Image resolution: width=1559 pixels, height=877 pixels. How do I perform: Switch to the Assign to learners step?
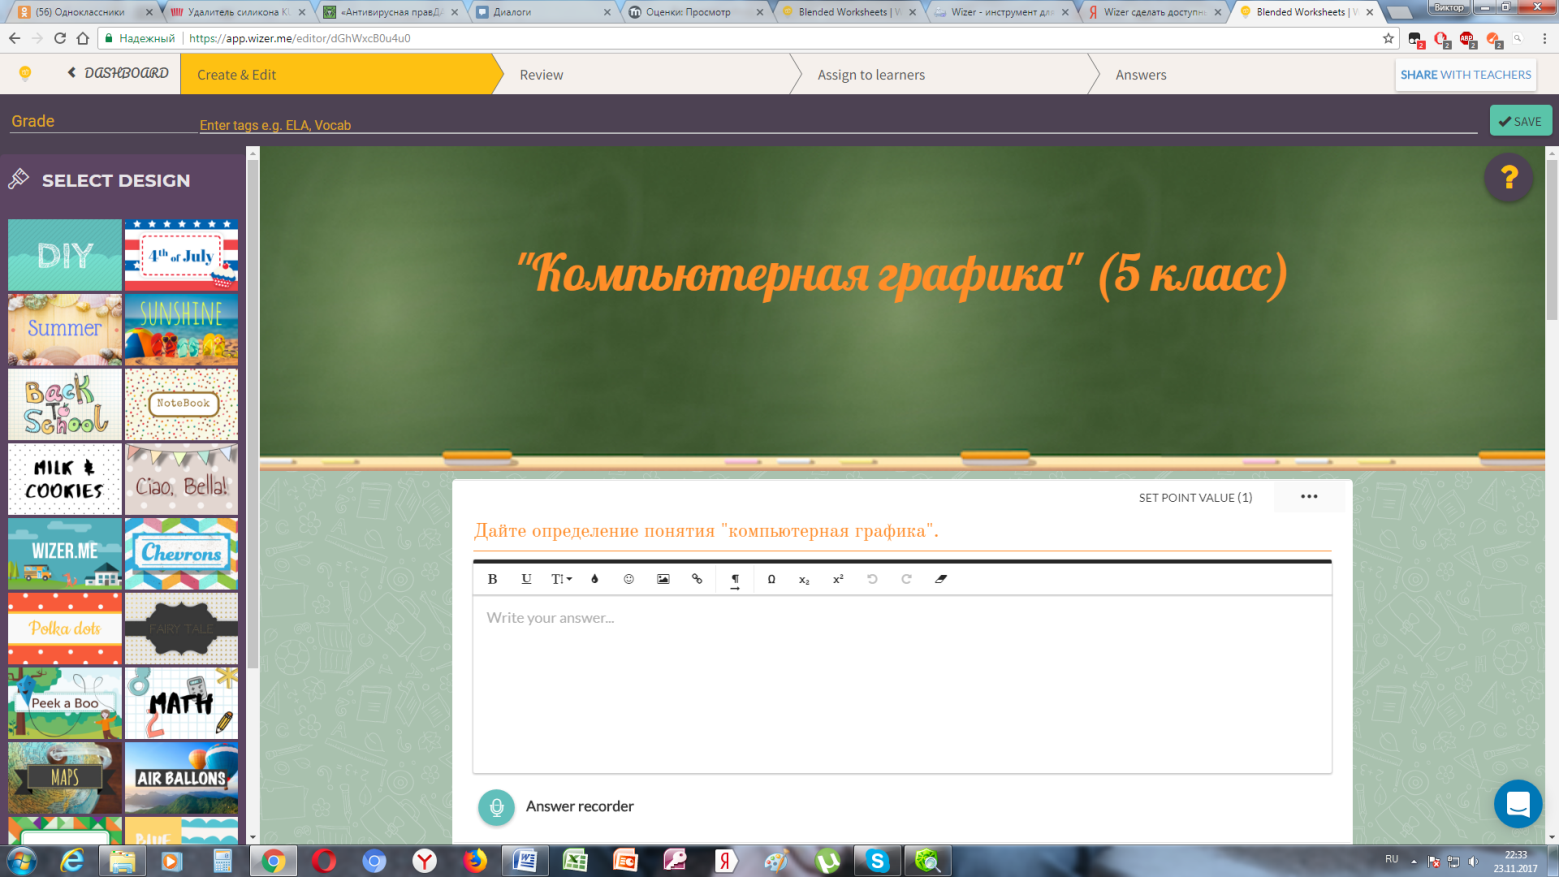871,75
